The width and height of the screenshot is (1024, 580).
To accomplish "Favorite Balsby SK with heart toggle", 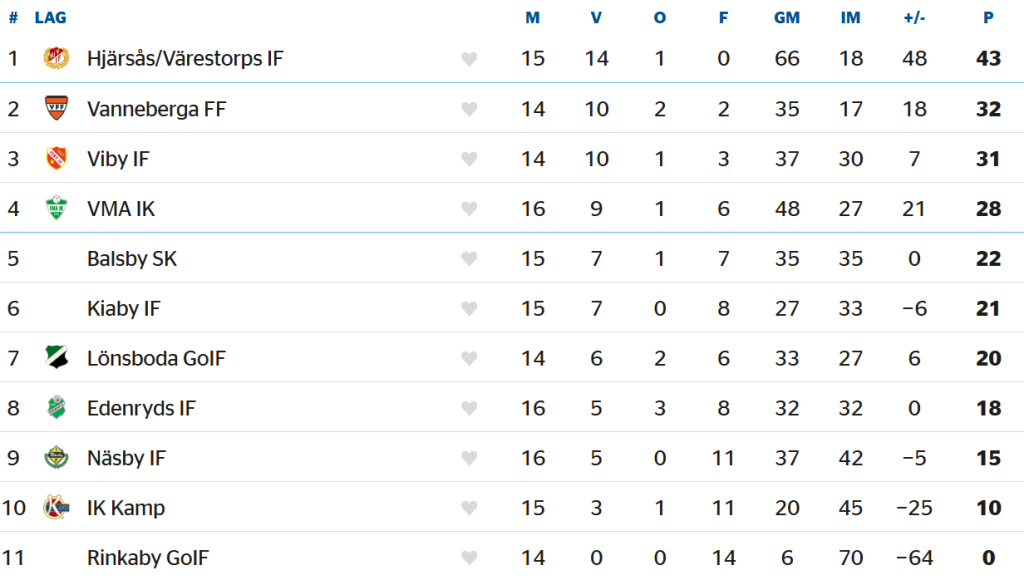I will (x=469, y=259).
